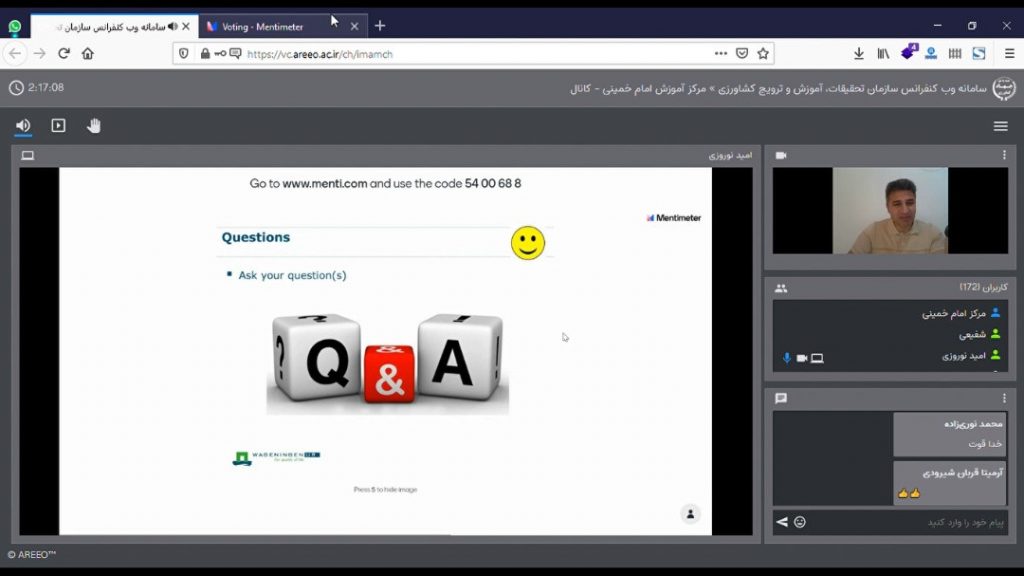Viewport: 1024px width, 576px height.
Task: Type in the chat message input field
Action: (x=900, y=522)
